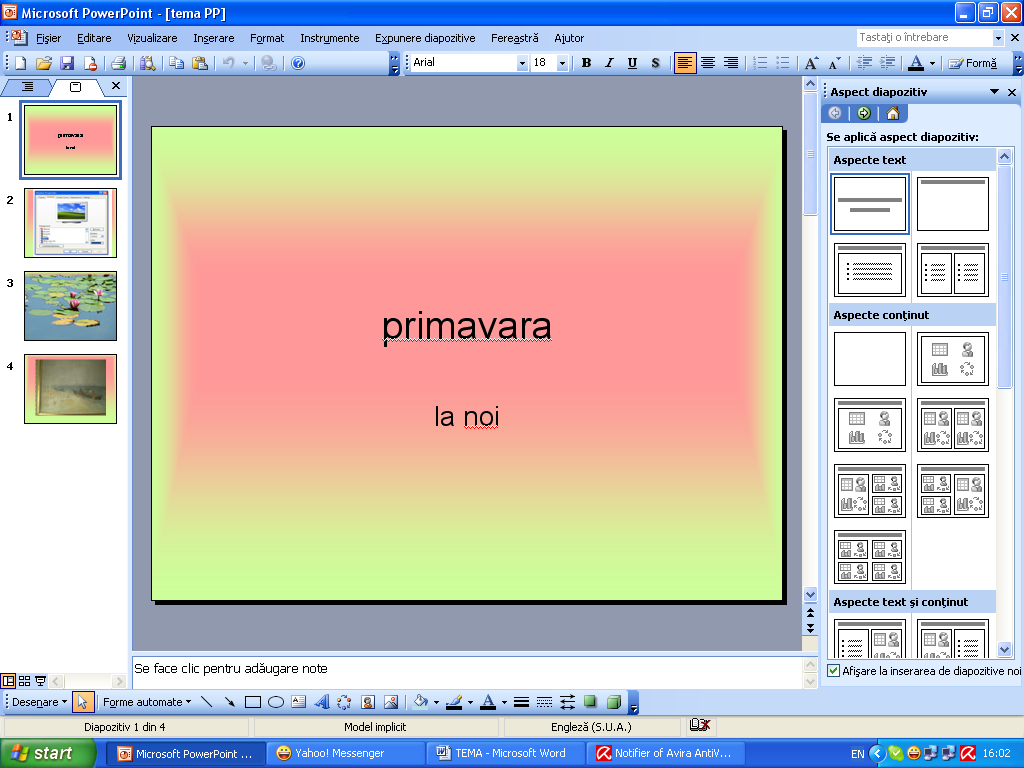
Task: Apply the Title Slide text layout
Action: (x=870, y=204)
